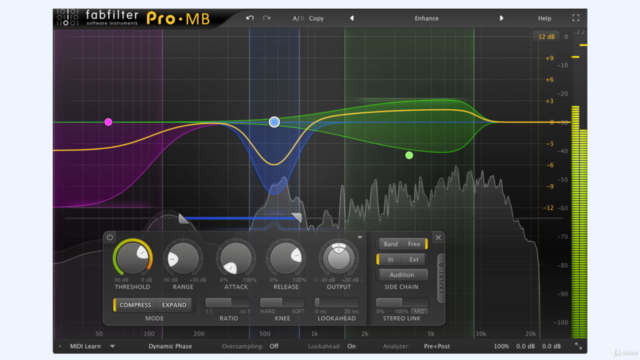Open band menu dropdown arrow
The width and height of the screenshot is (640, 360).
[x=360, y=237]
